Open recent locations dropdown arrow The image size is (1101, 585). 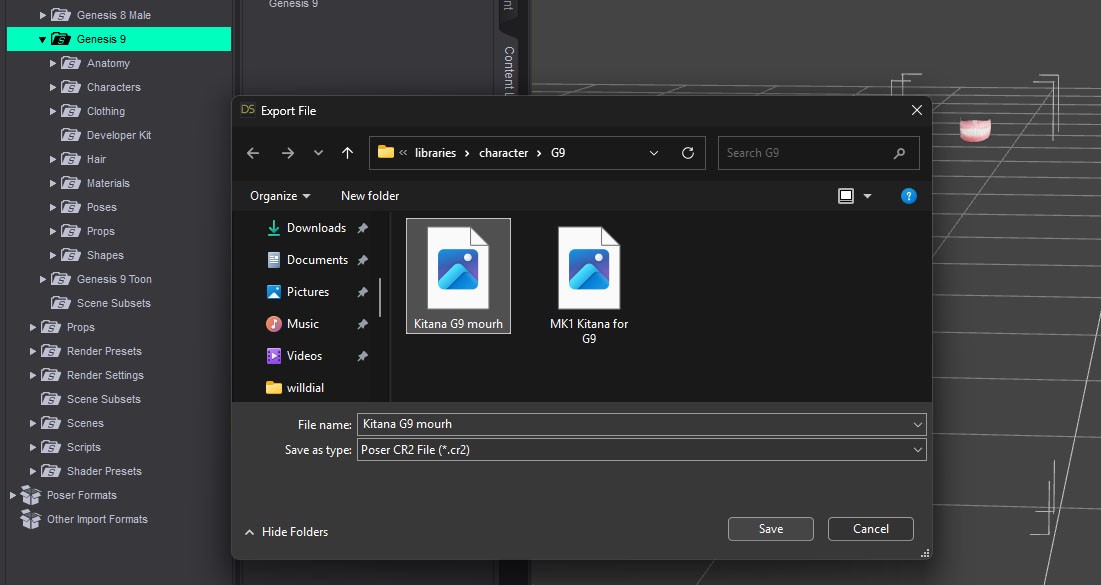(318, 153)
